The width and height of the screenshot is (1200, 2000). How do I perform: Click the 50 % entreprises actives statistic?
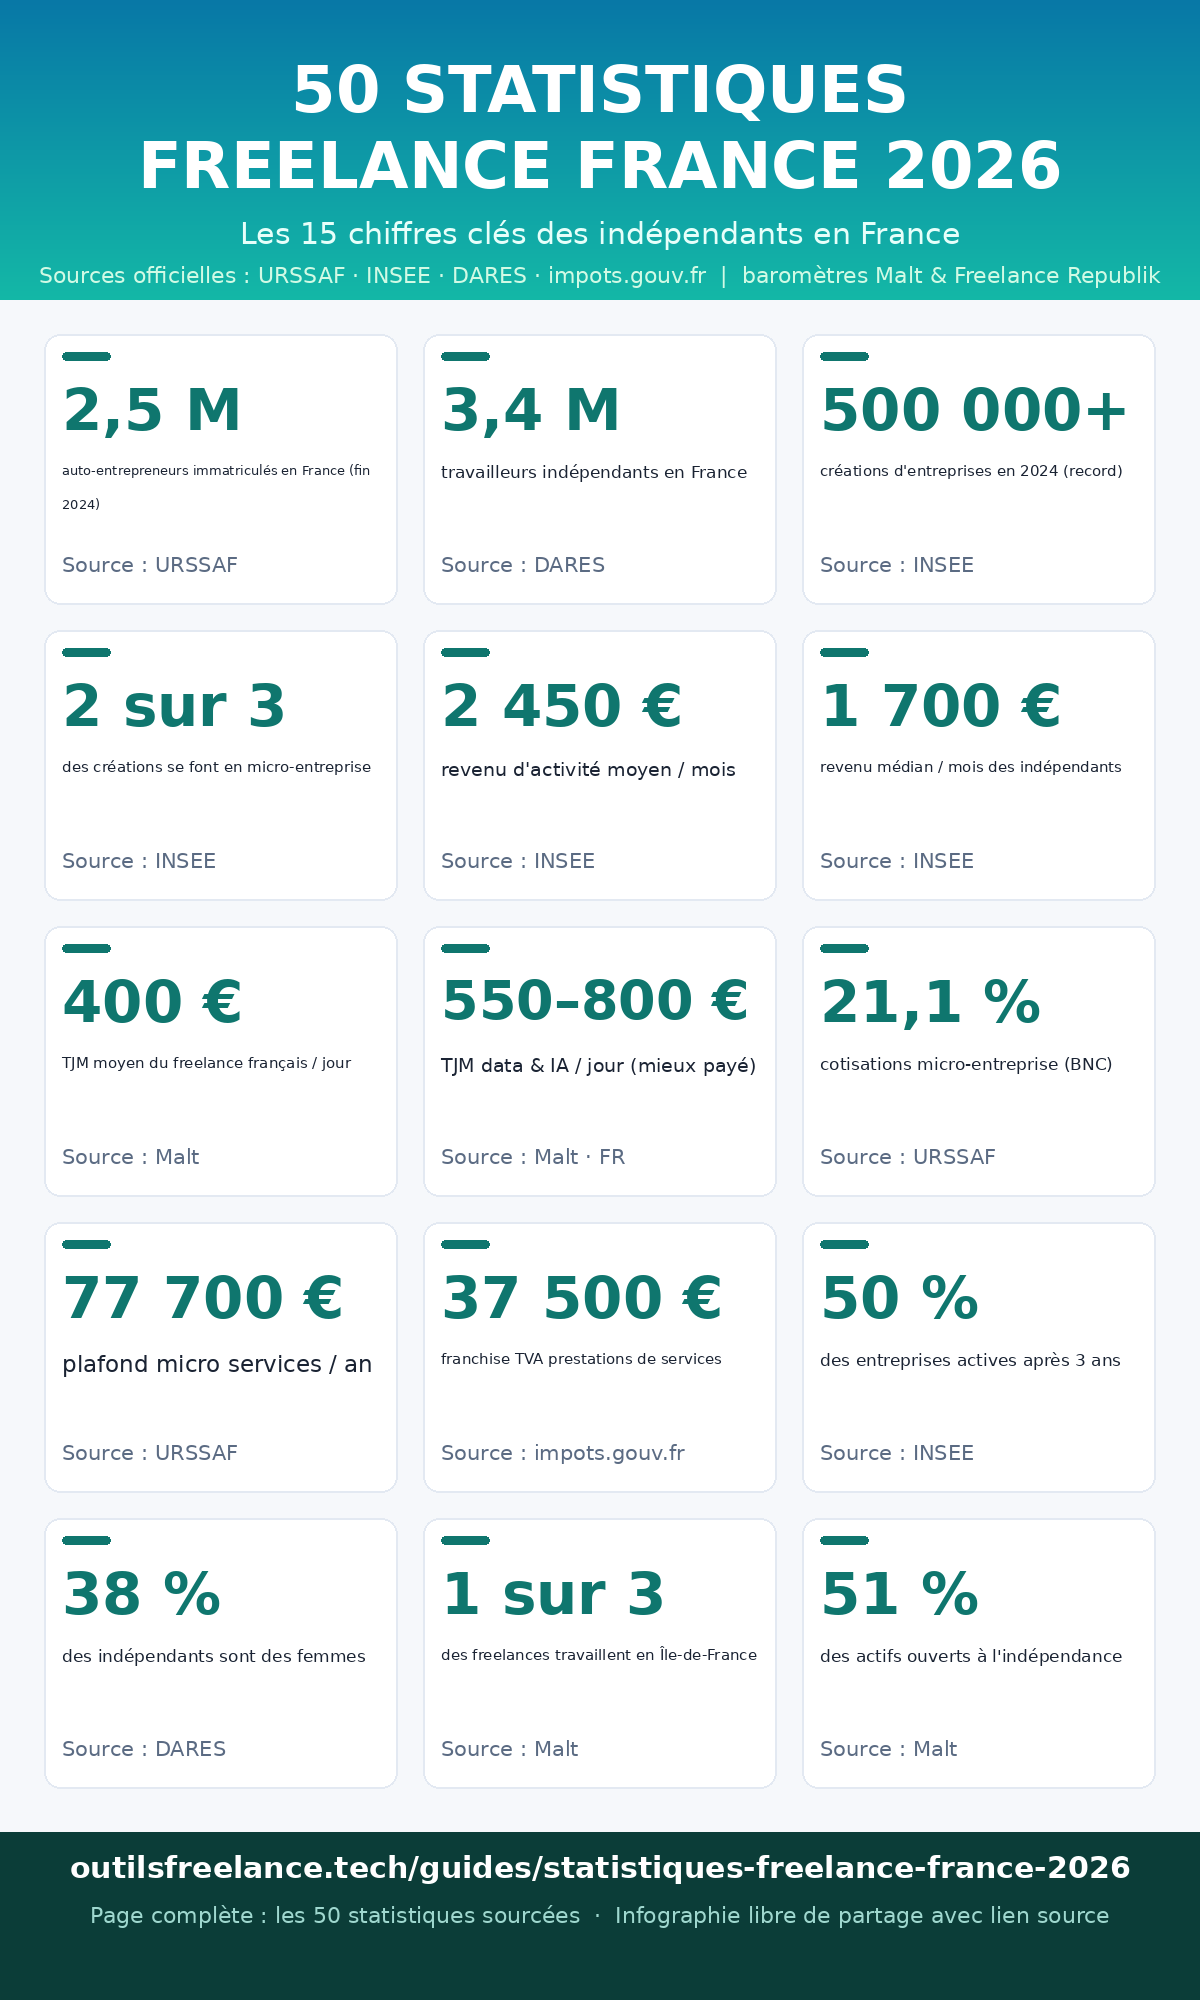click(x=900, y=1299)
